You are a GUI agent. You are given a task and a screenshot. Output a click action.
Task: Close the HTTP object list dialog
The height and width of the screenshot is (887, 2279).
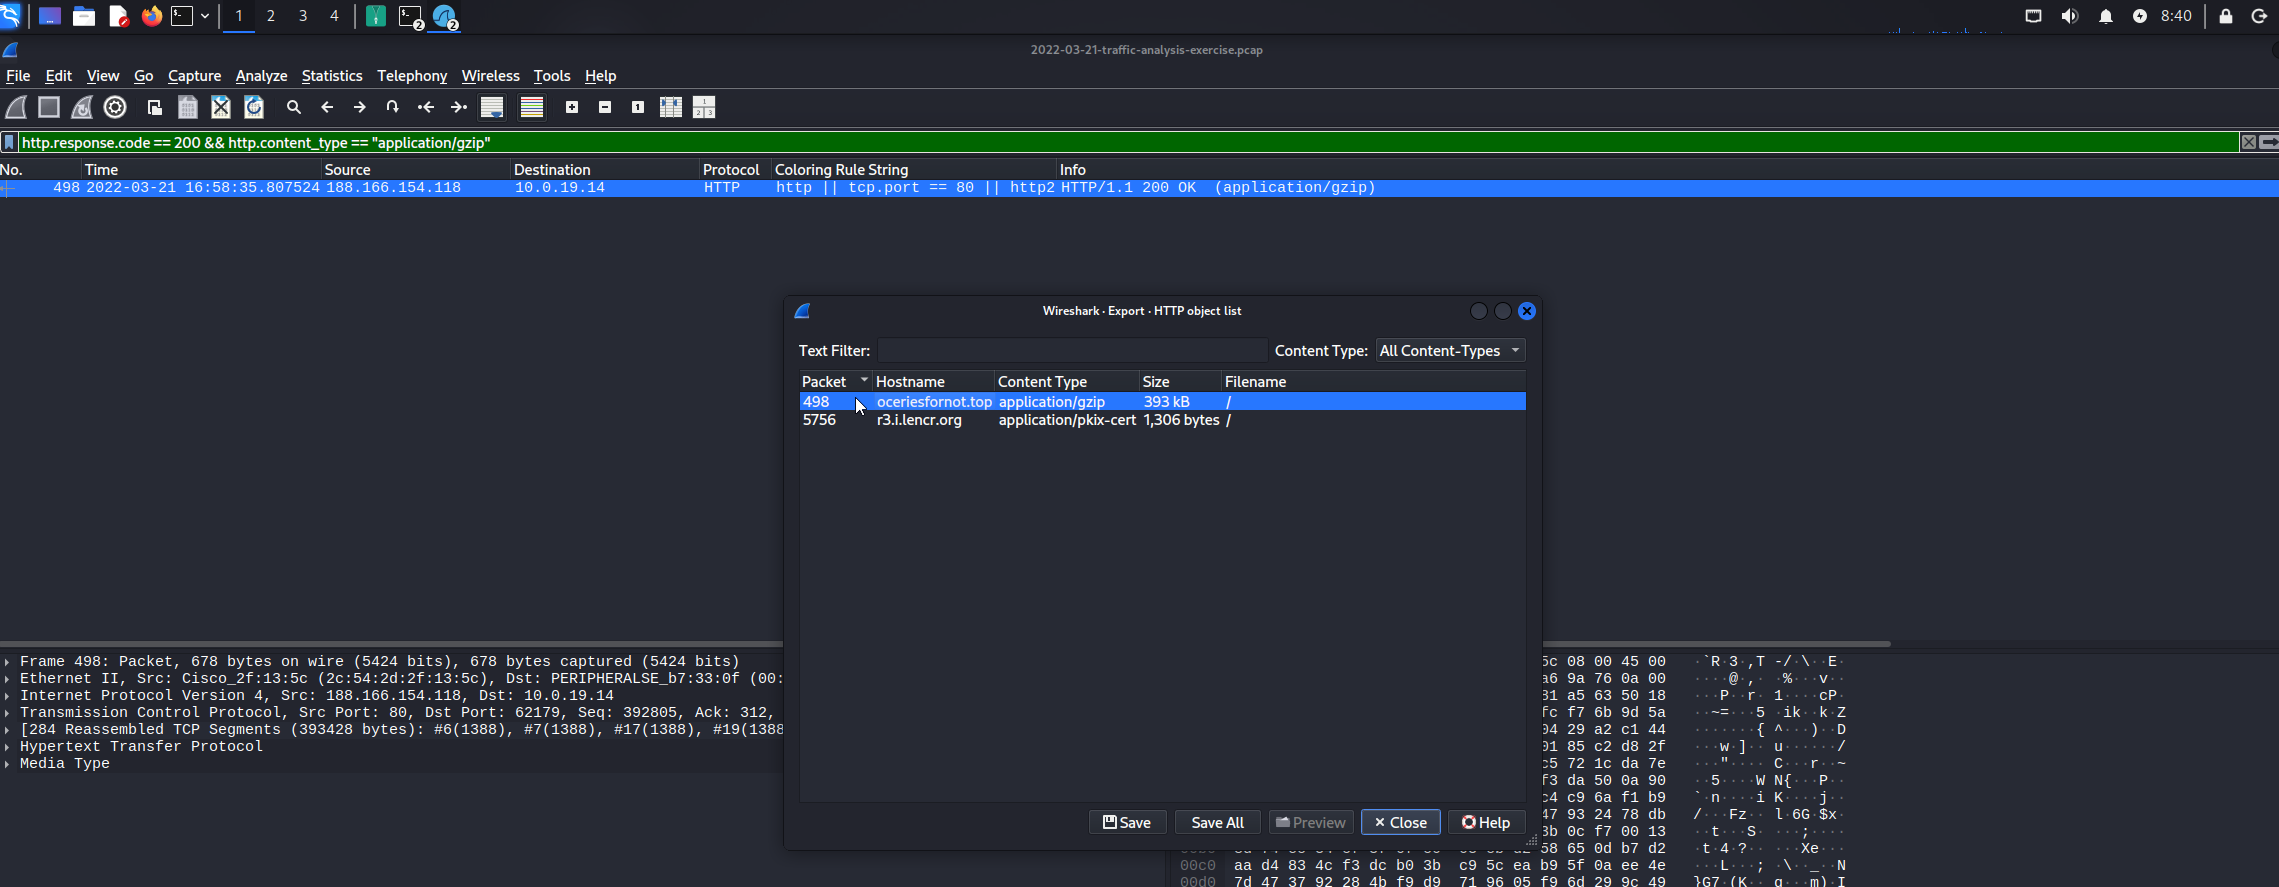coord(1400,822)
